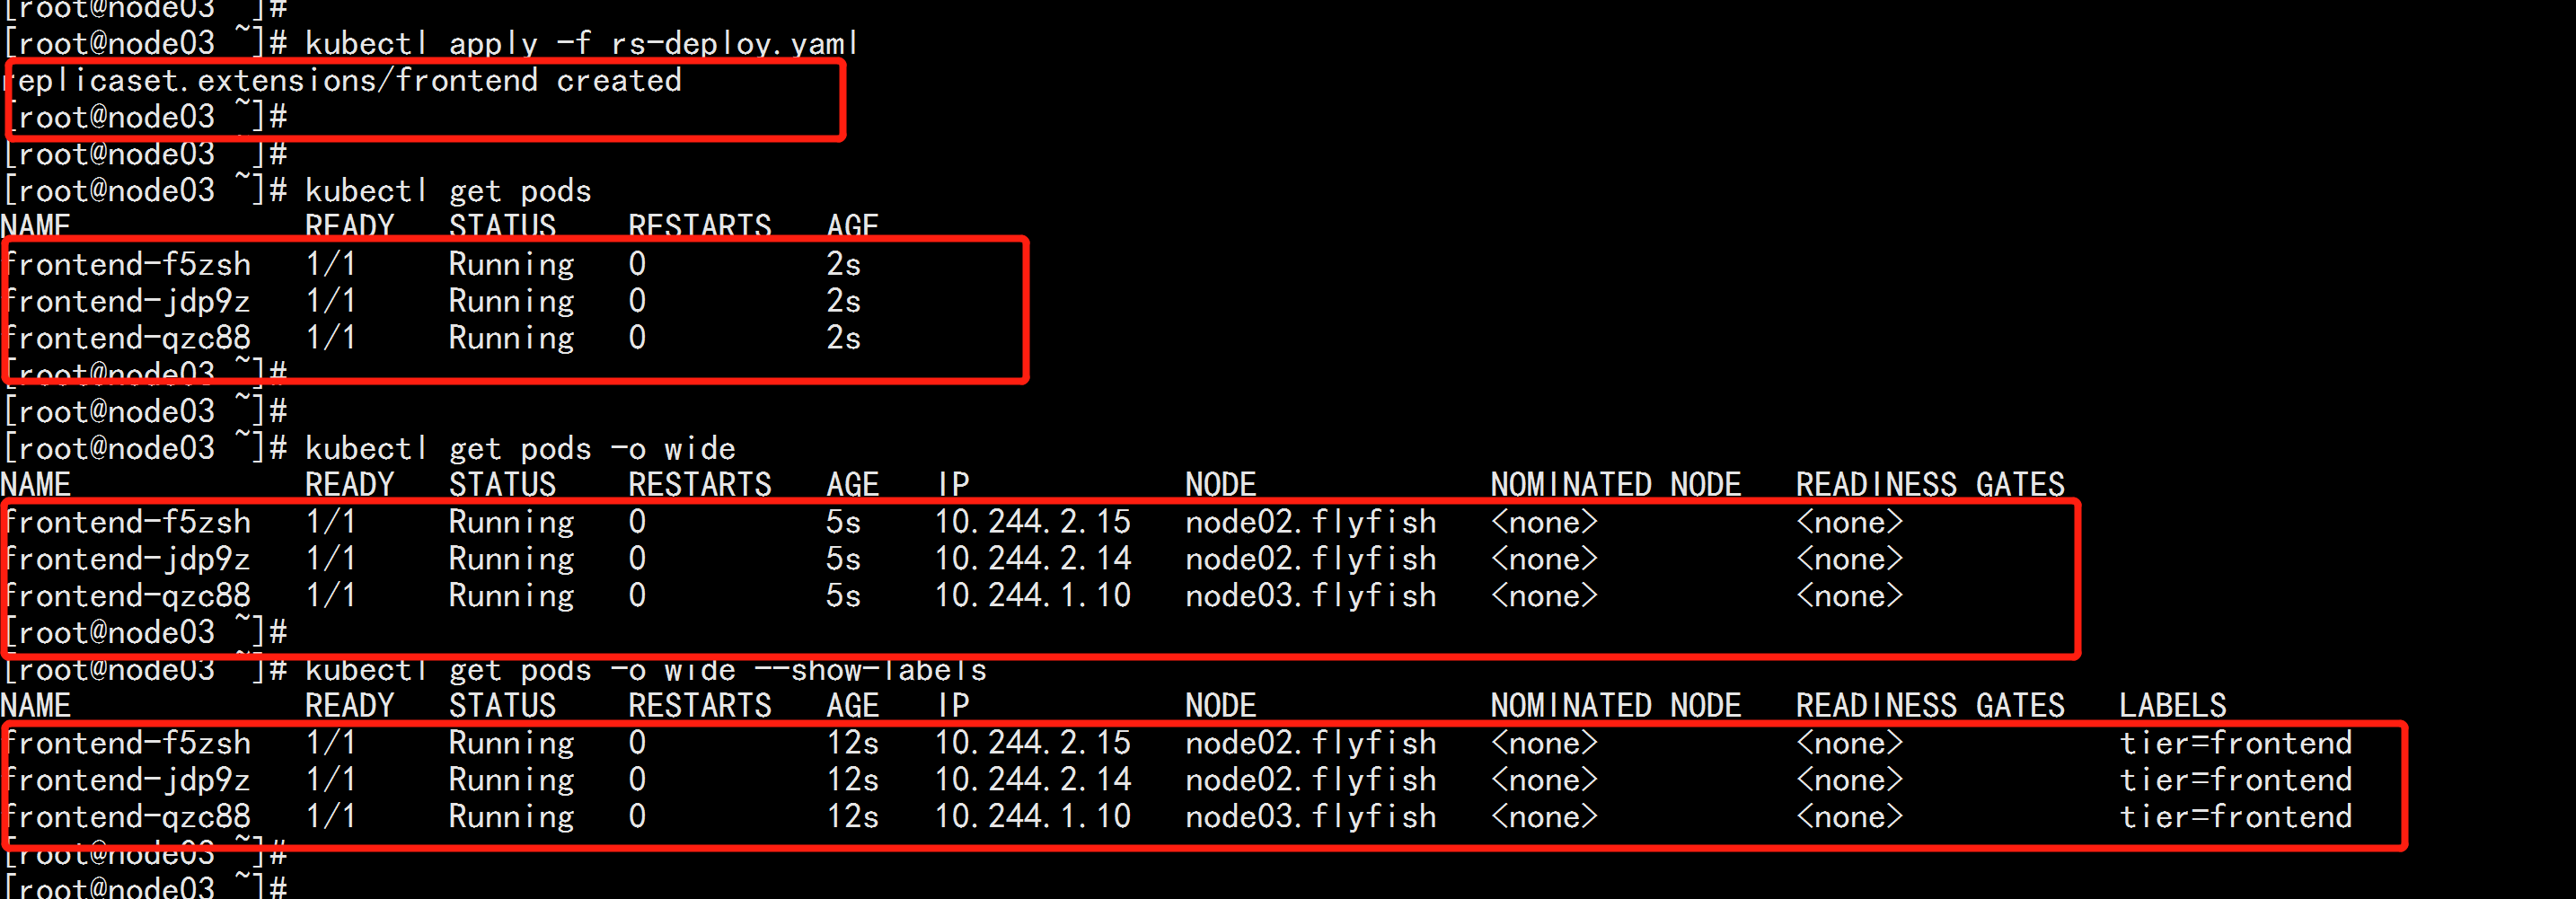2576x899 pixels.
Task: Click the 'kubectl get pods -o wide --show-labels' command
Action: click(646, 670)
